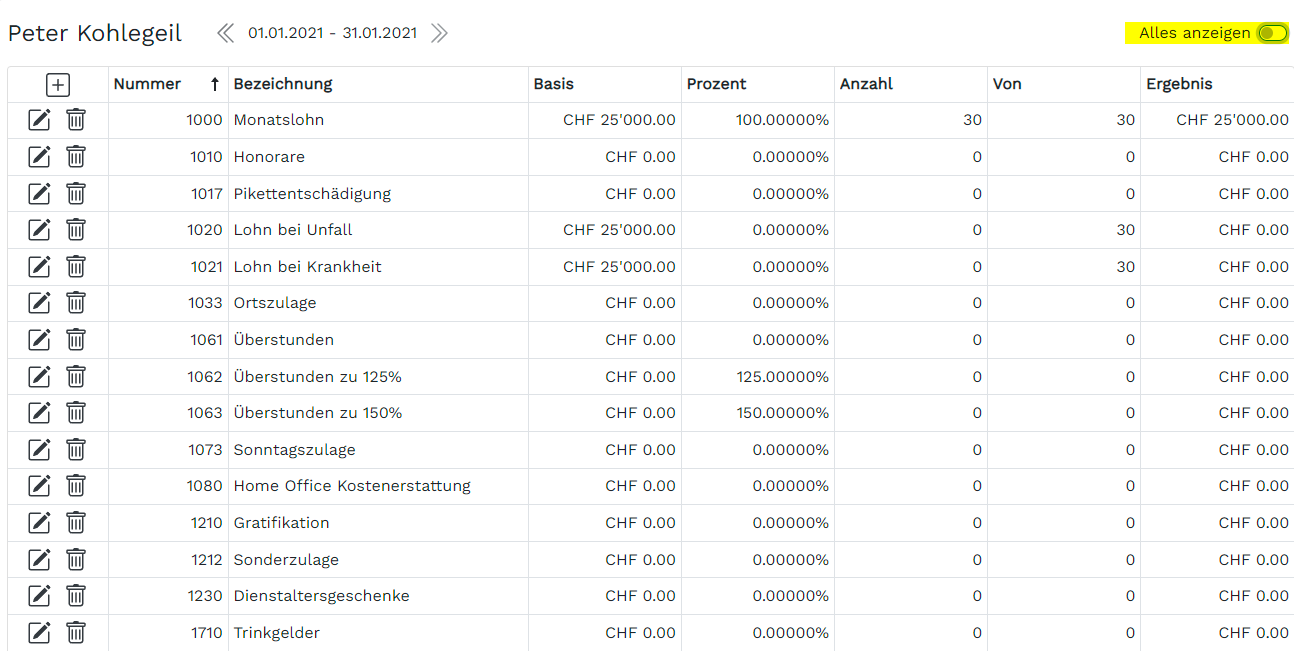The image size is (1294, 657).
Task: Go to previous month with left arrows
Action: click(226, 33)
